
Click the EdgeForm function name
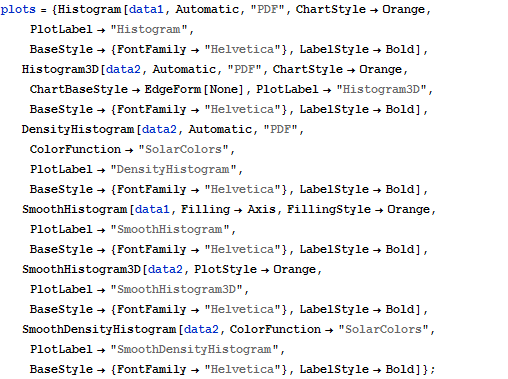[173, 89]
